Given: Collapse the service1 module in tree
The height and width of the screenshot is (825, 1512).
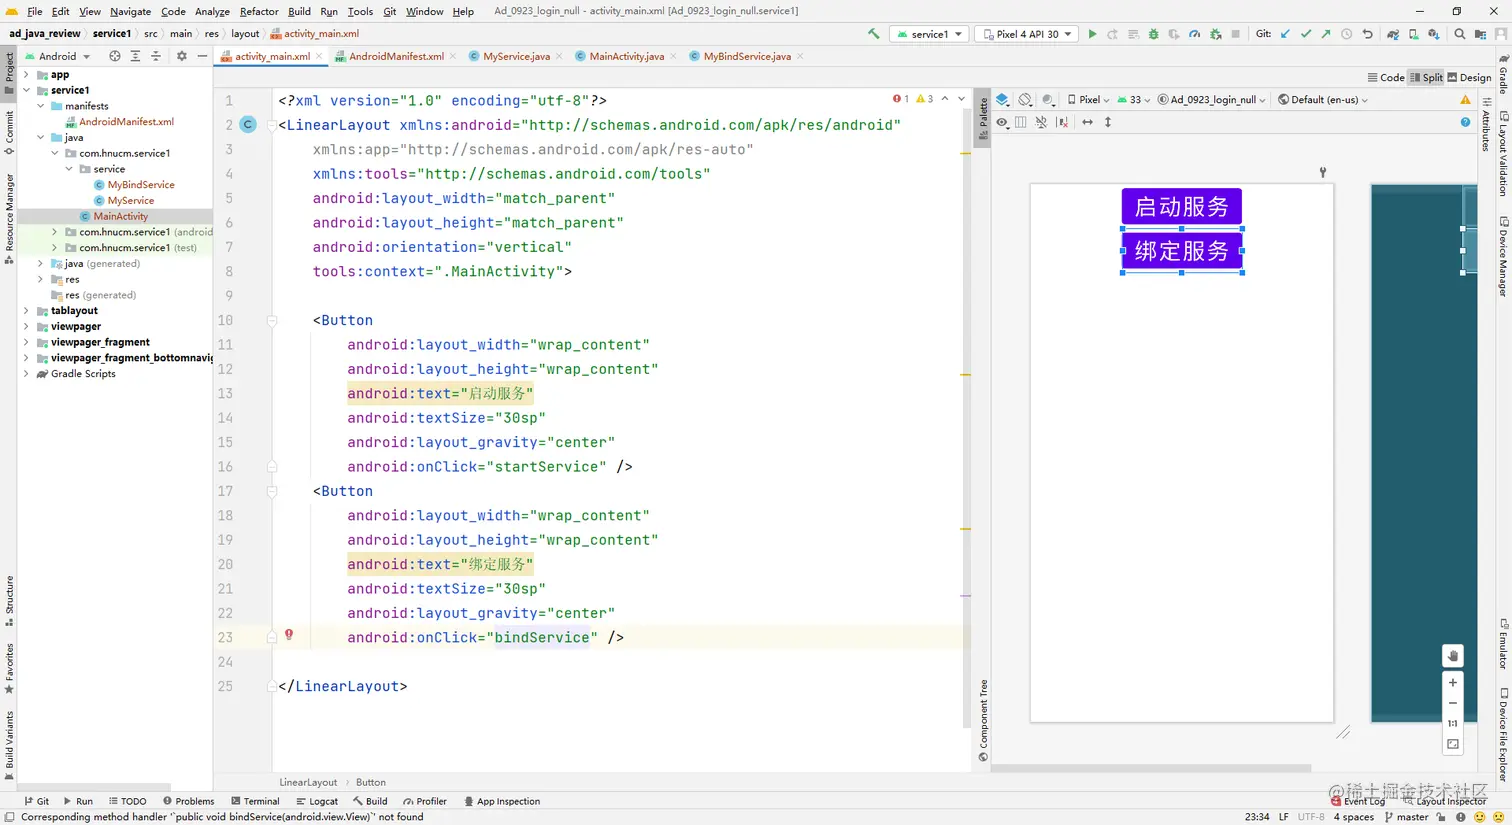Looking at the screenshot, I should pos(26,90).
